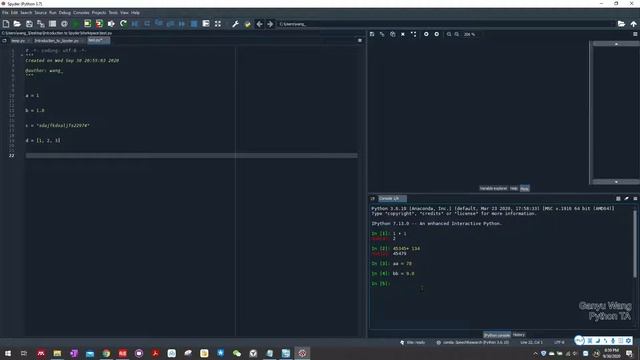Show the next plot
640x360 pixels.
coord(437,34)
